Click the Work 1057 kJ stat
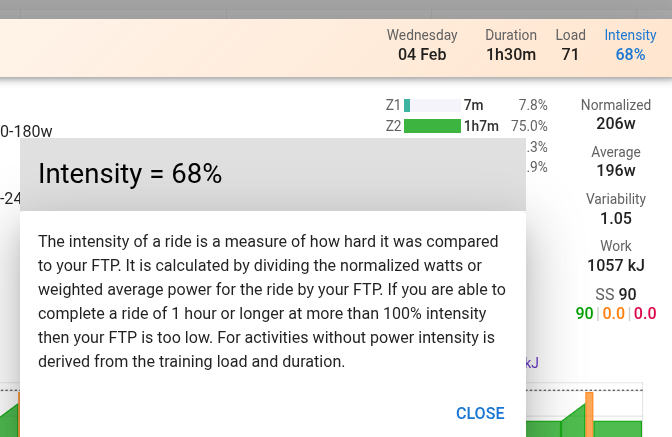This screenshot has height=437, width=672. pos(616,256)
